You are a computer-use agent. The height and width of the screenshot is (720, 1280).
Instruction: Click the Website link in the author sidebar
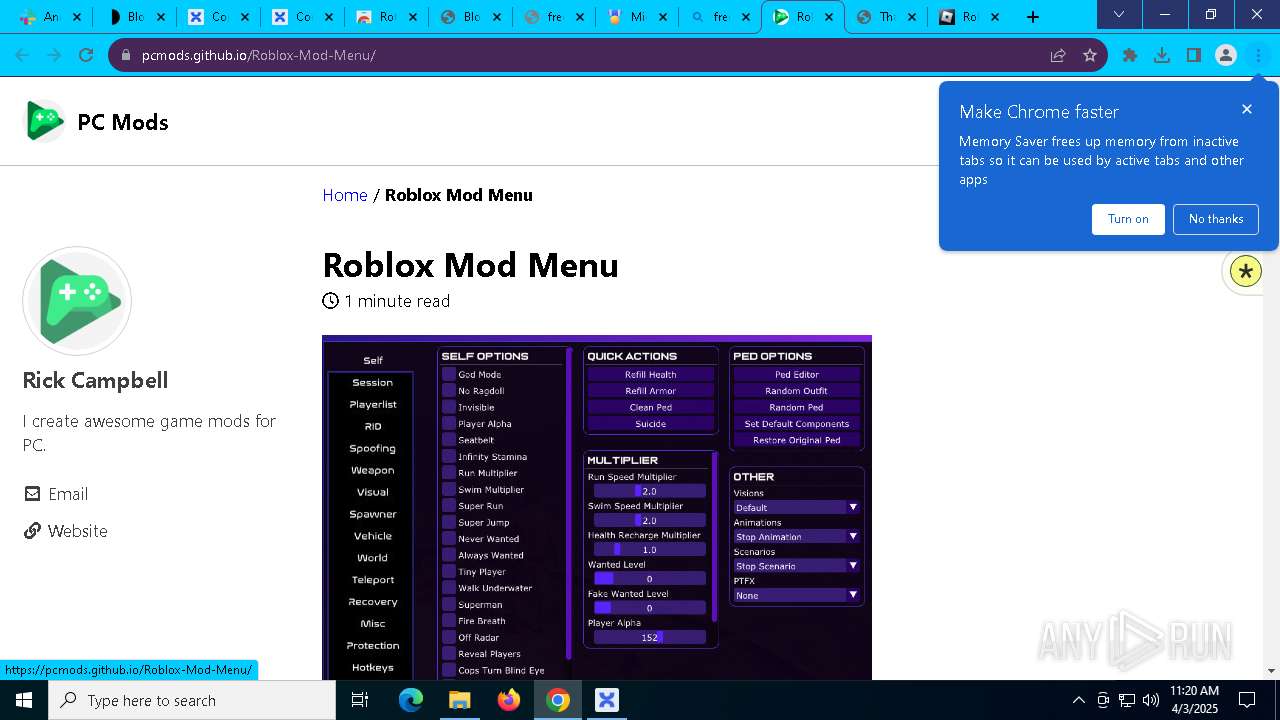tap(77, 531)
